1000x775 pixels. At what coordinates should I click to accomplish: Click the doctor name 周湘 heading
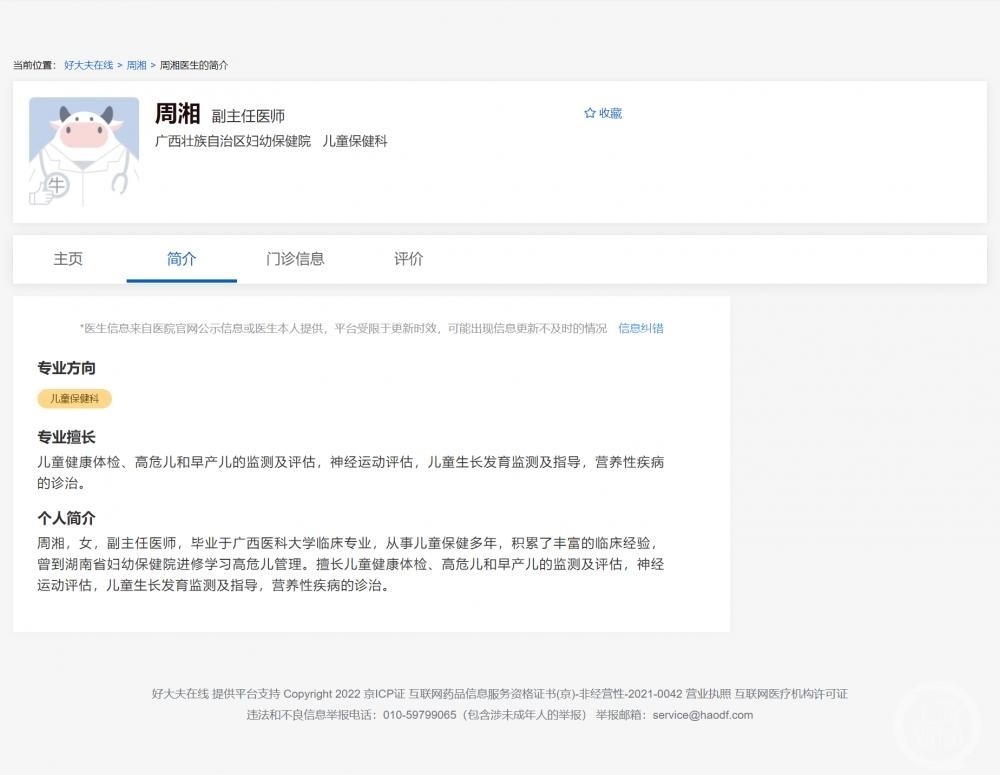pos(177,114)
